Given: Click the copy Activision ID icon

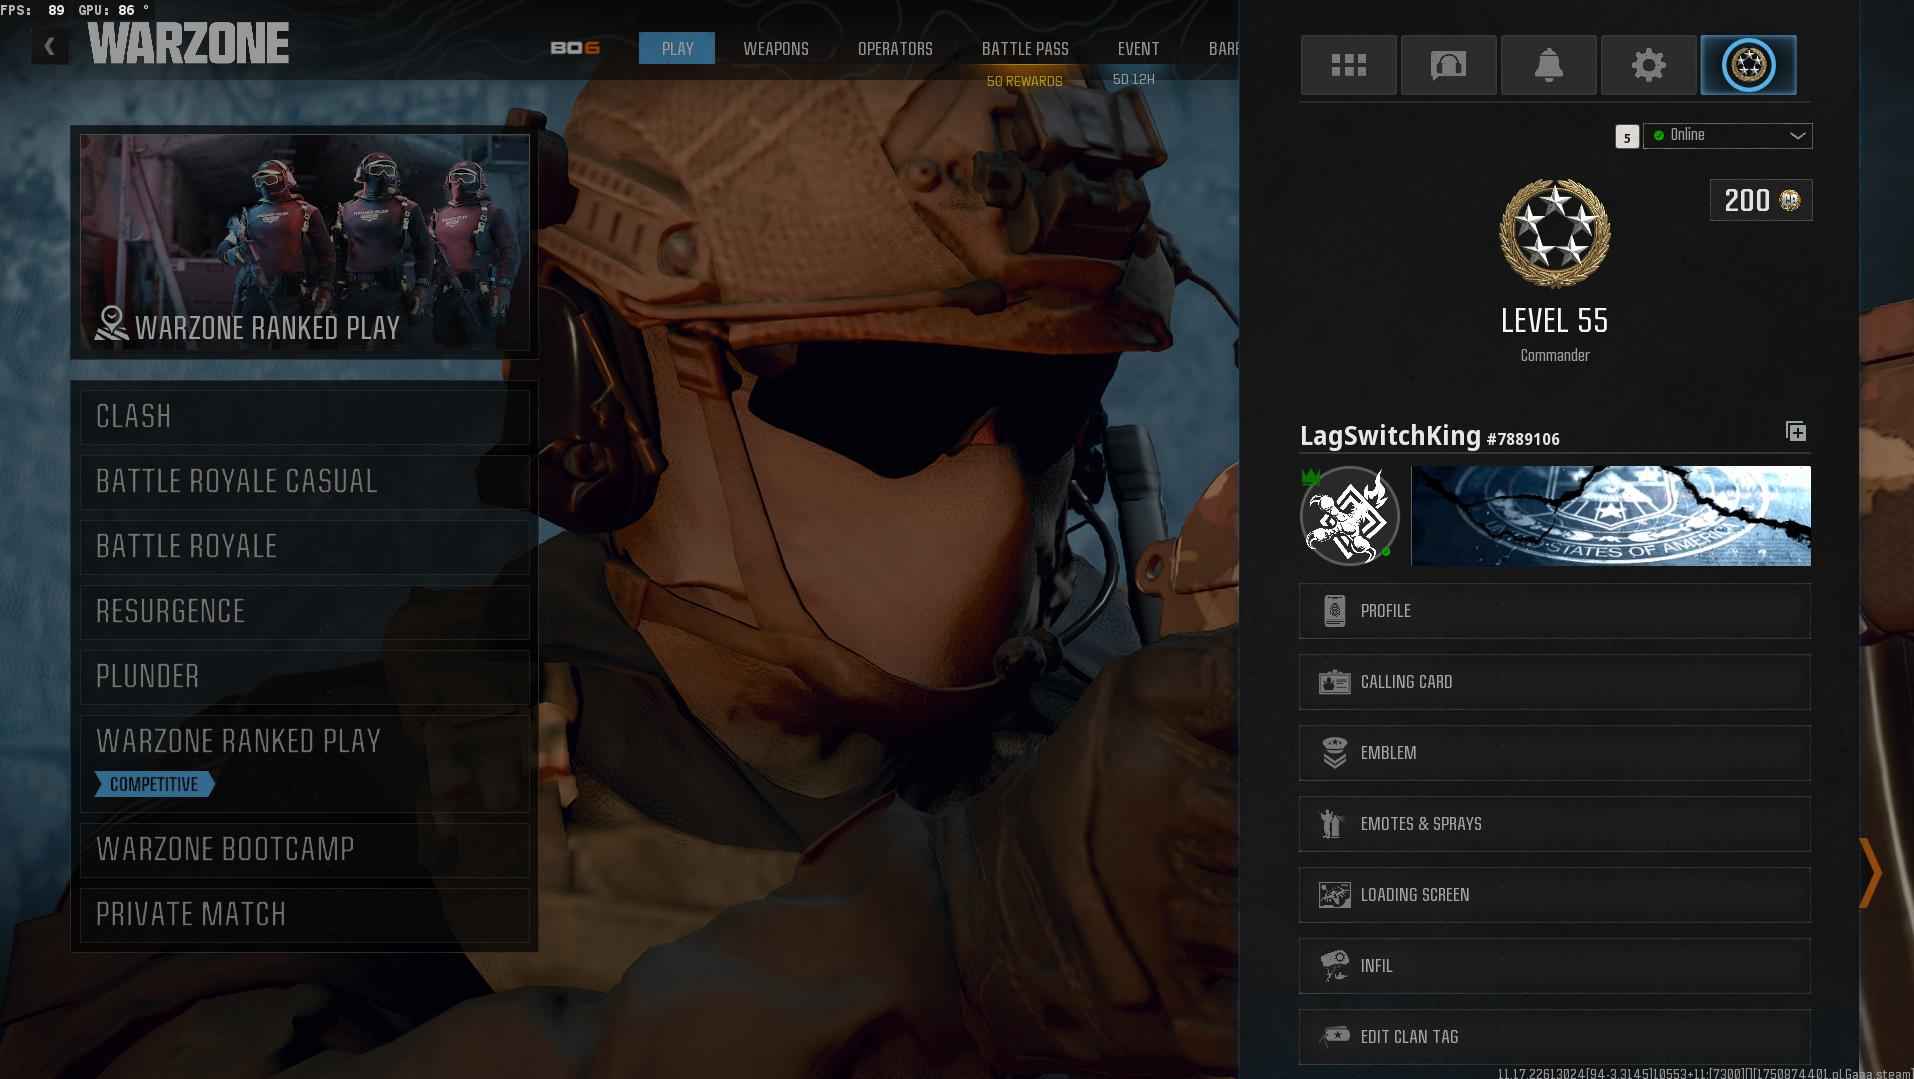Looking at the screenshot, I should 1796,431.
